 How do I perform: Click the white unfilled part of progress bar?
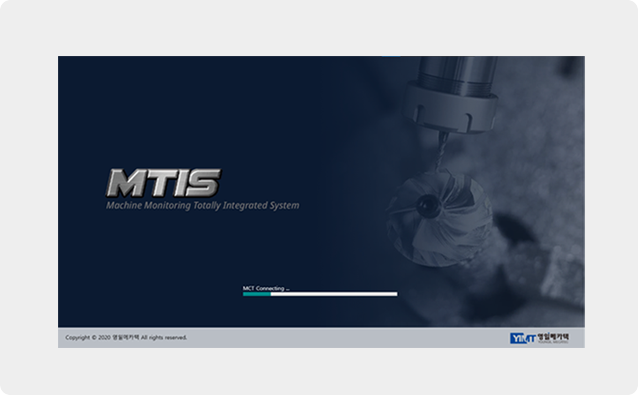(x=334, y=294)
